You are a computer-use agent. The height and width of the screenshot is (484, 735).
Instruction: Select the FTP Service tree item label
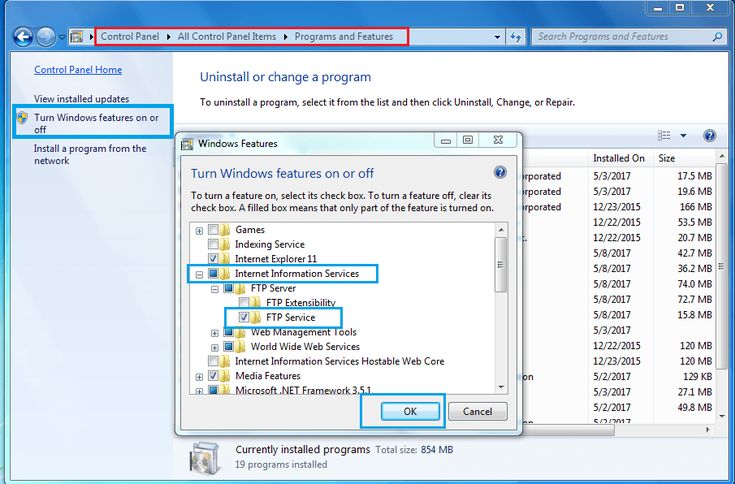tap(291, 317)
